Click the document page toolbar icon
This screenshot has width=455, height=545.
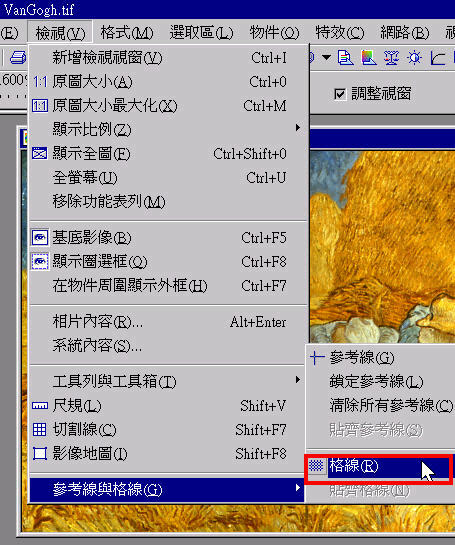click(345, 58)
